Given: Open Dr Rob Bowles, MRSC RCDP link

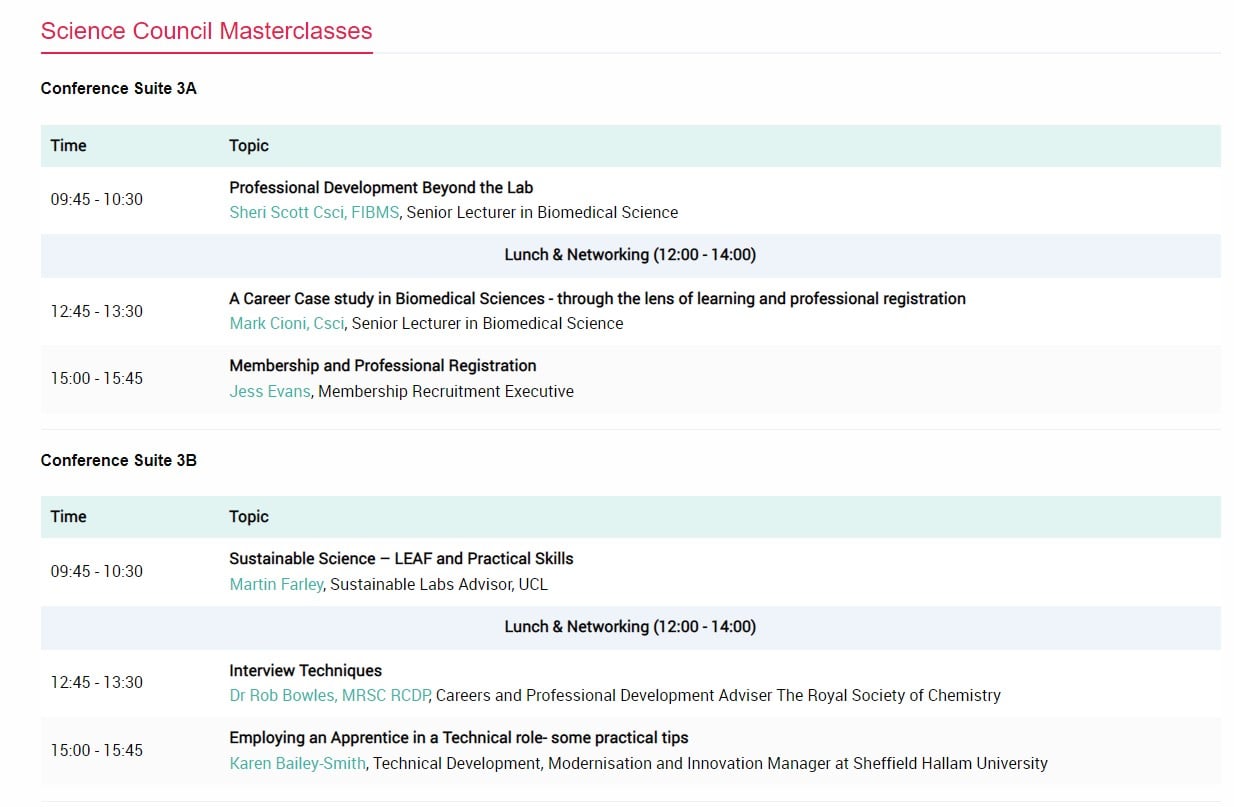Looking at the screenshot, I should [330, 695].
